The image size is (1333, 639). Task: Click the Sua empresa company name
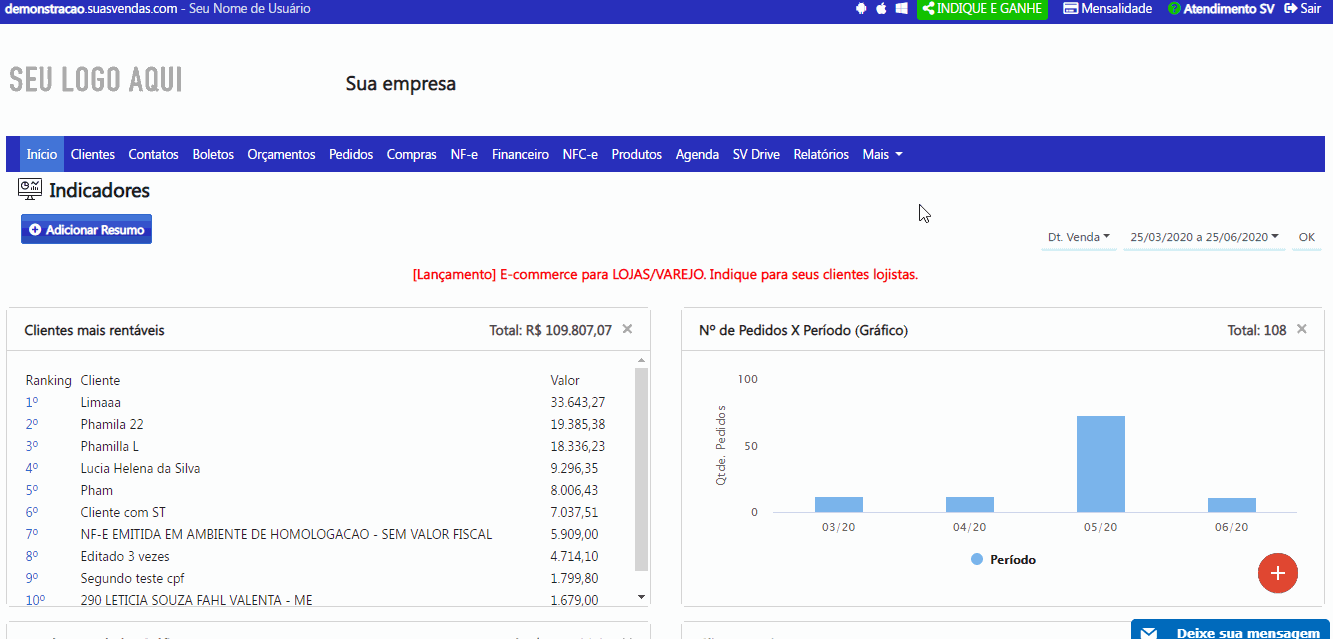tap(401, 84)
